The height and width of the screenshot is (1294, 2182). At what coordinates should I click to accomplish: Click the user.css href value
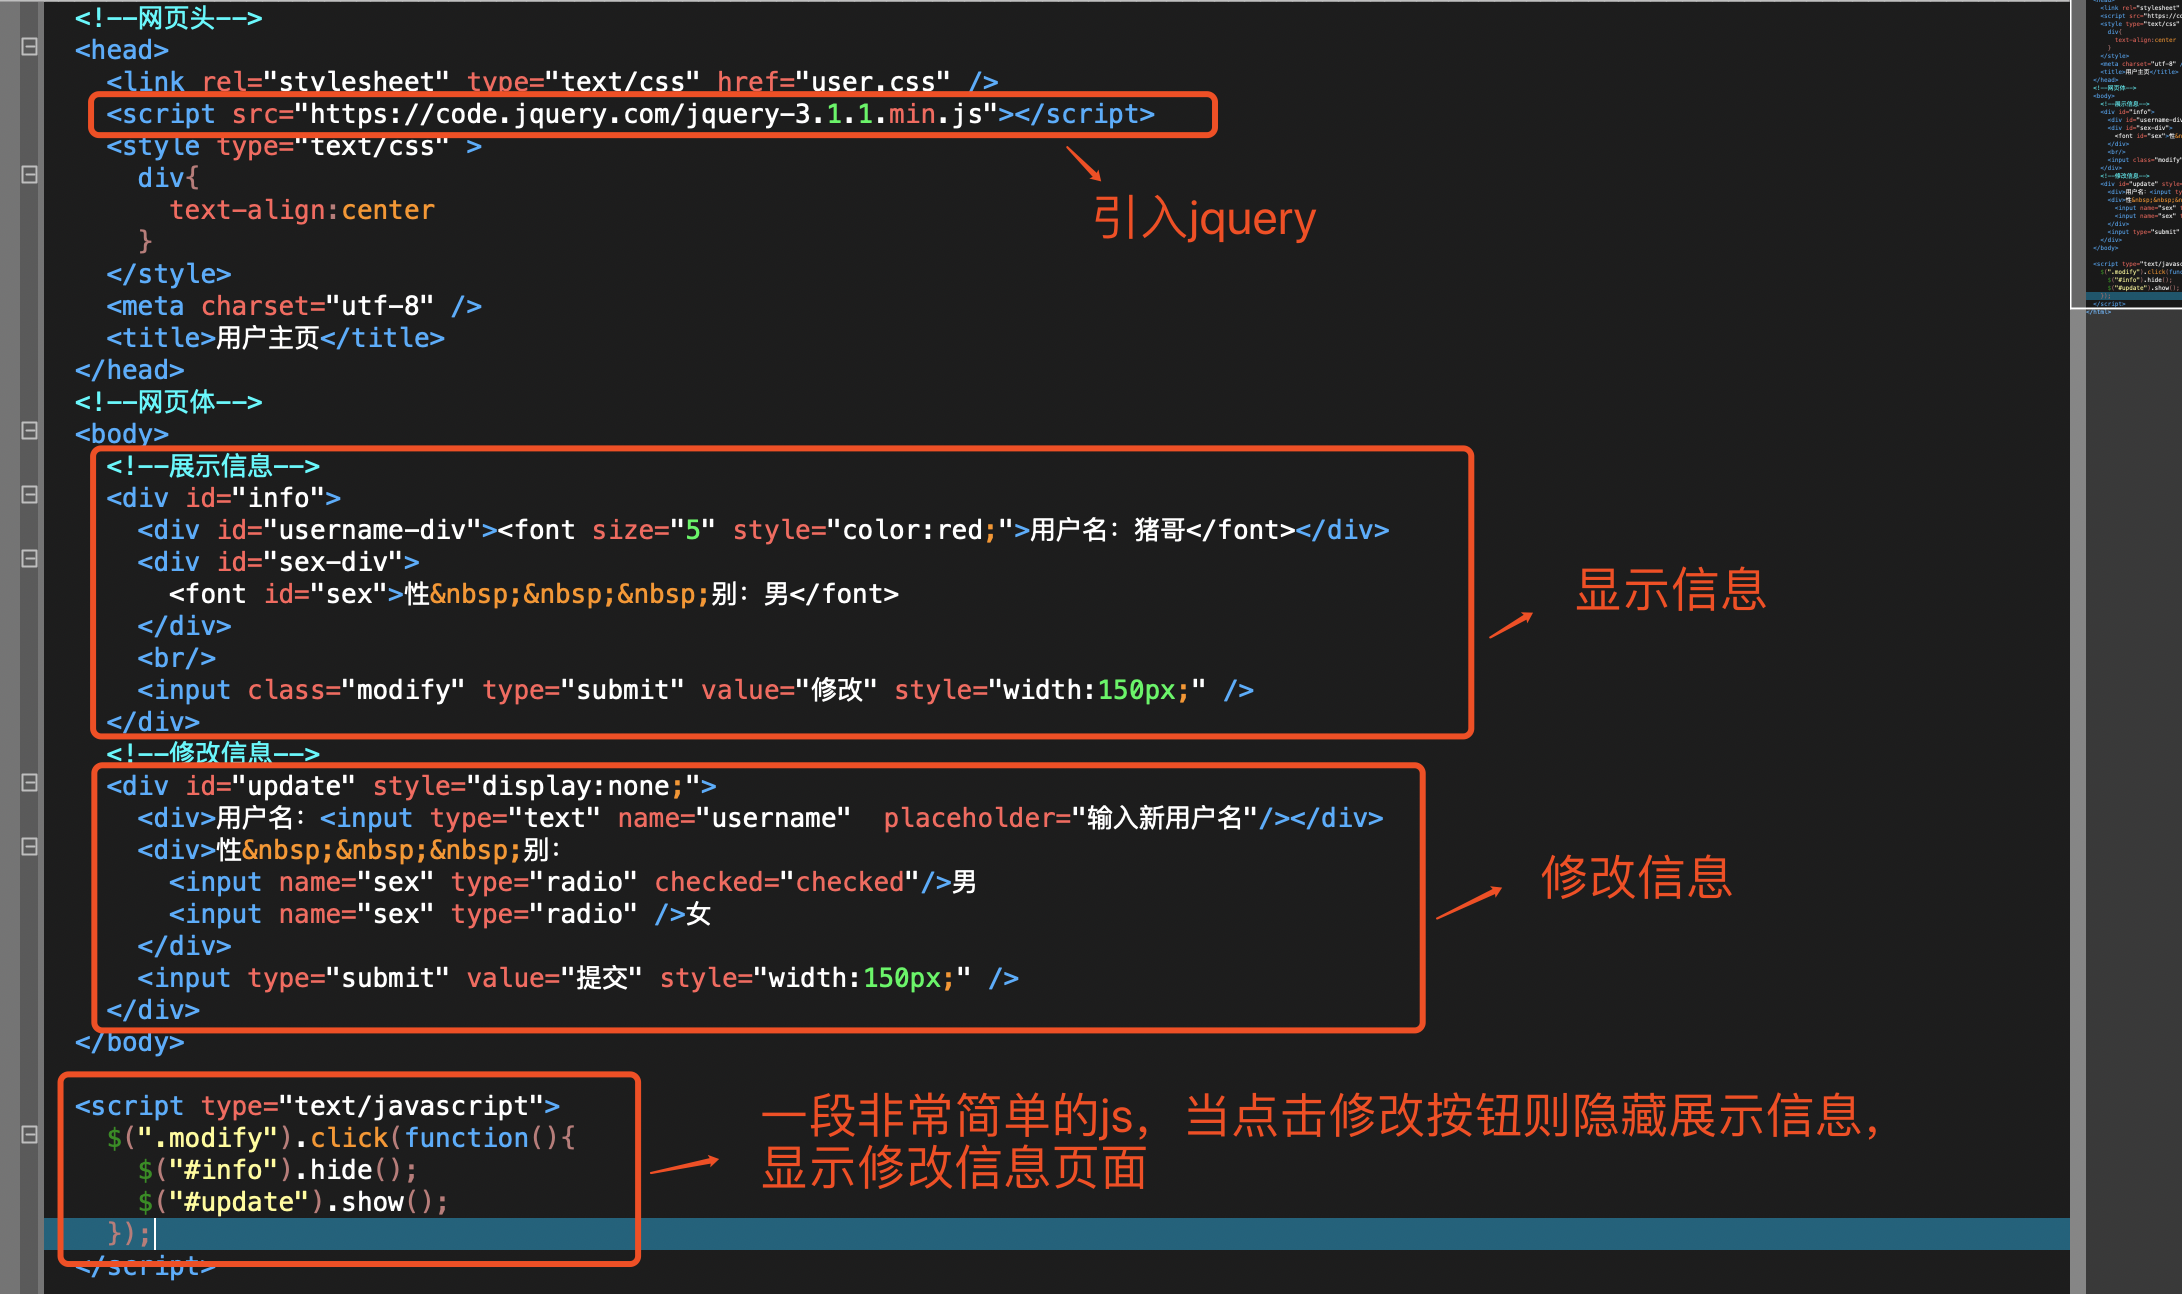[872, 82]
